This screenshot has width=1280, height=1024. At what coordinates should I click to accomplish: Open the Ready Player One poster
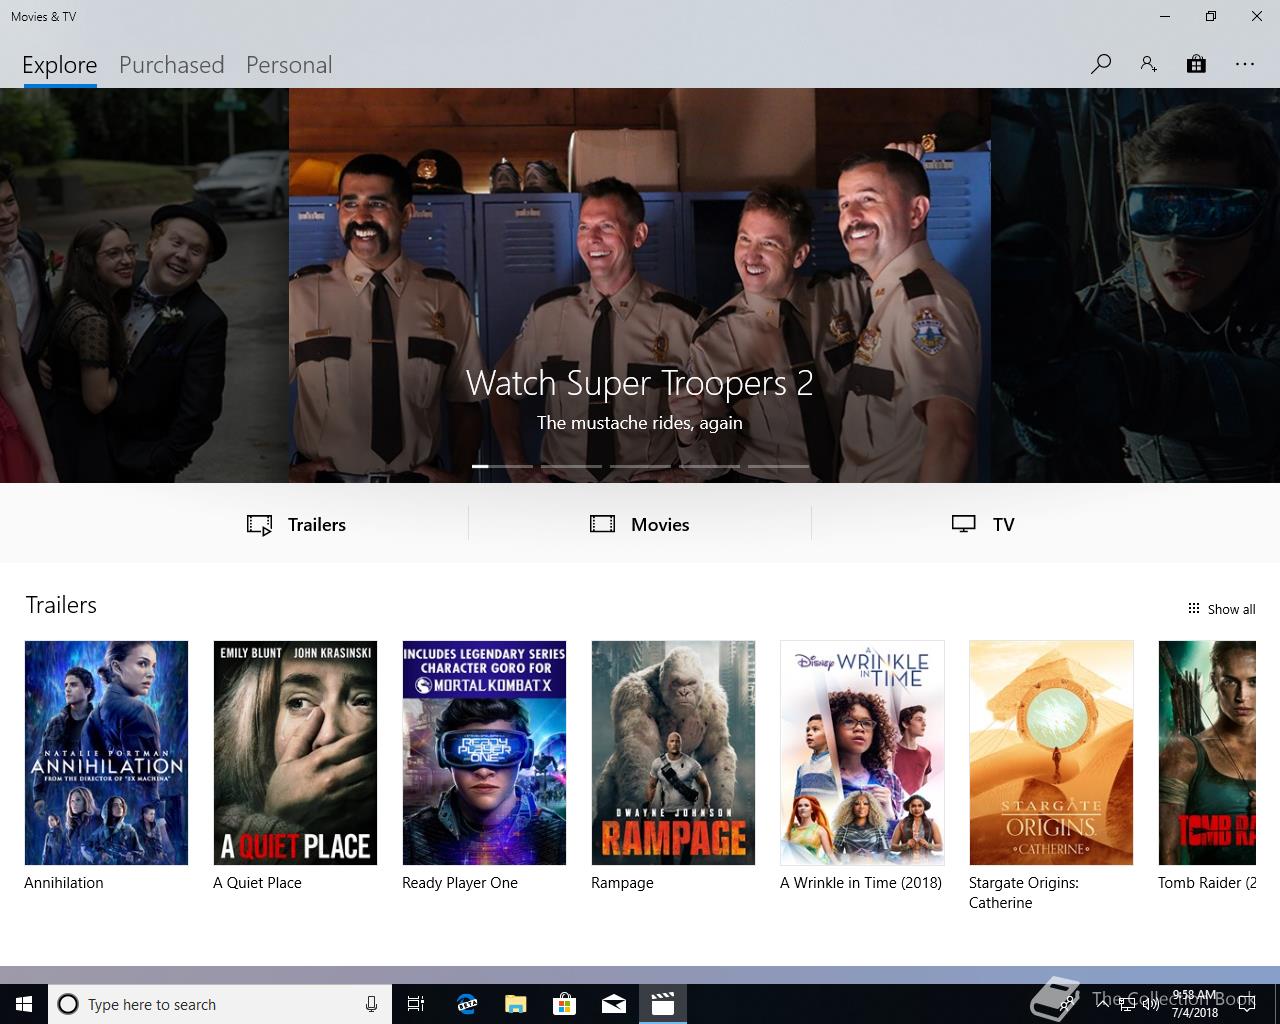coord(484,753)
